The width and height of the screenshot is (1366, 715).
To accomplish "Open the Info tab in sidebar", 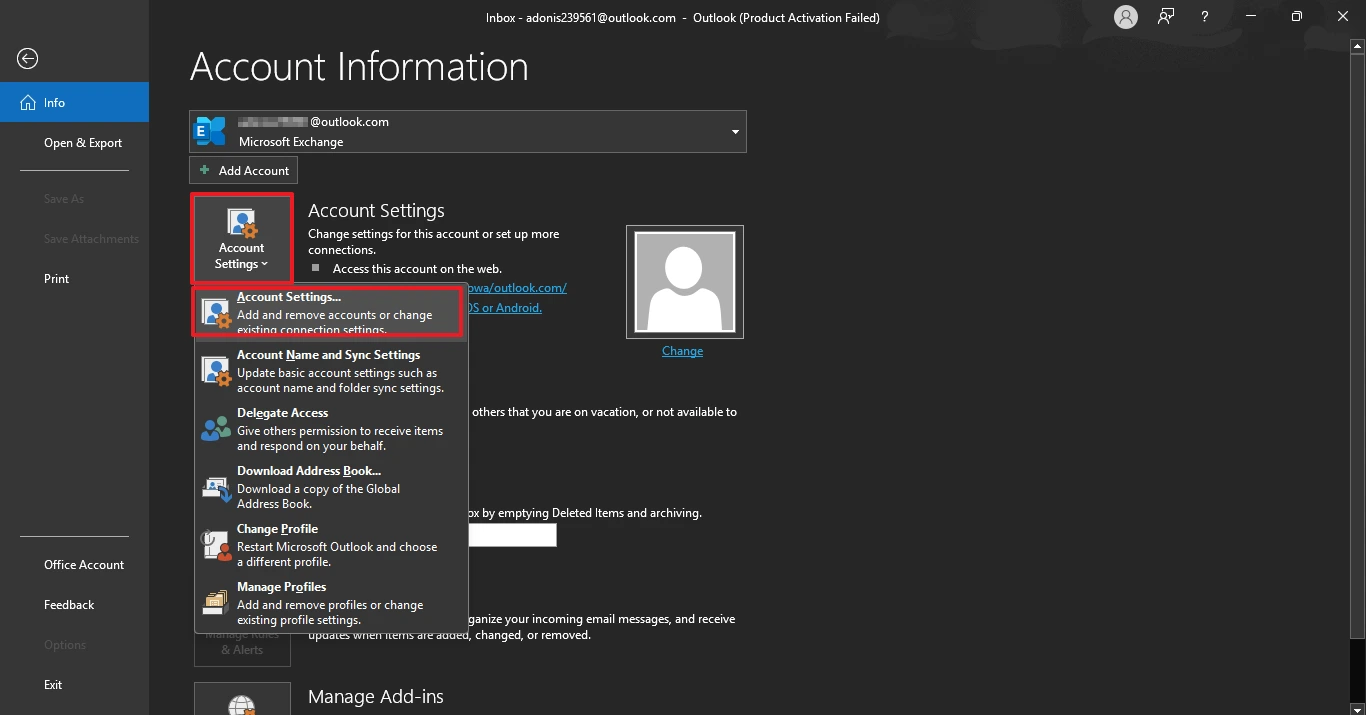I will click(74, 102).
